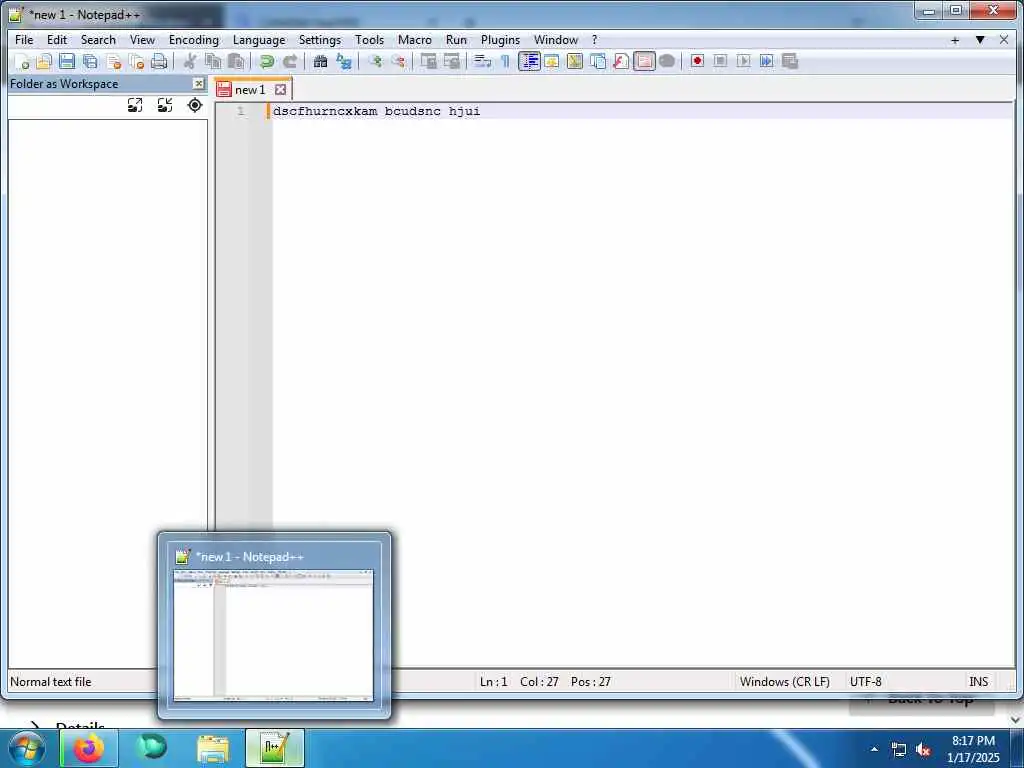Zoom in on the editor text
Viewport: 1024px width, 768px height.
click(x=375, y=61)
